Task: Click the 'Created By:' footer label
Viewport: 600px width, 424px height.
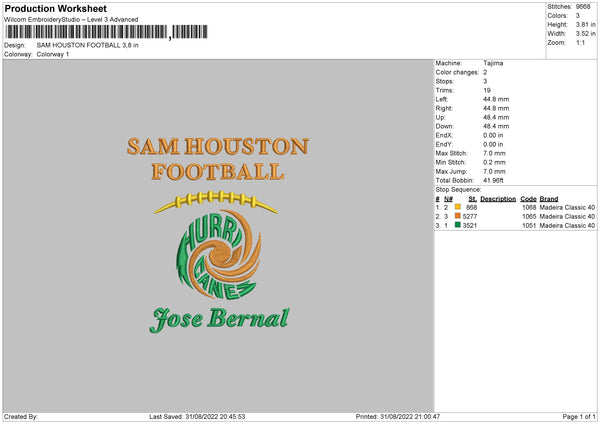Action: (21, 416)
